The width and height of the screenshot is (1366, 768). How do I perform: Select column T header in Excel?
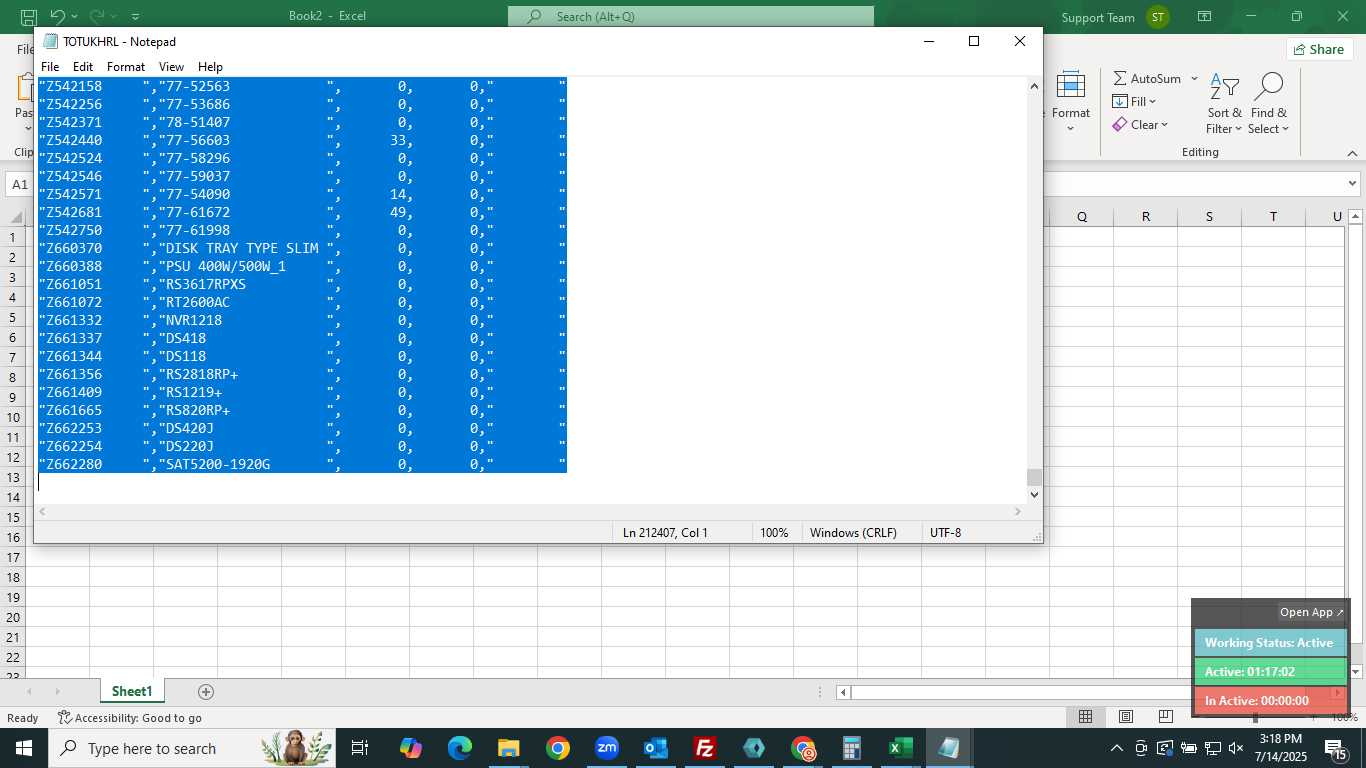point(1273,217)
